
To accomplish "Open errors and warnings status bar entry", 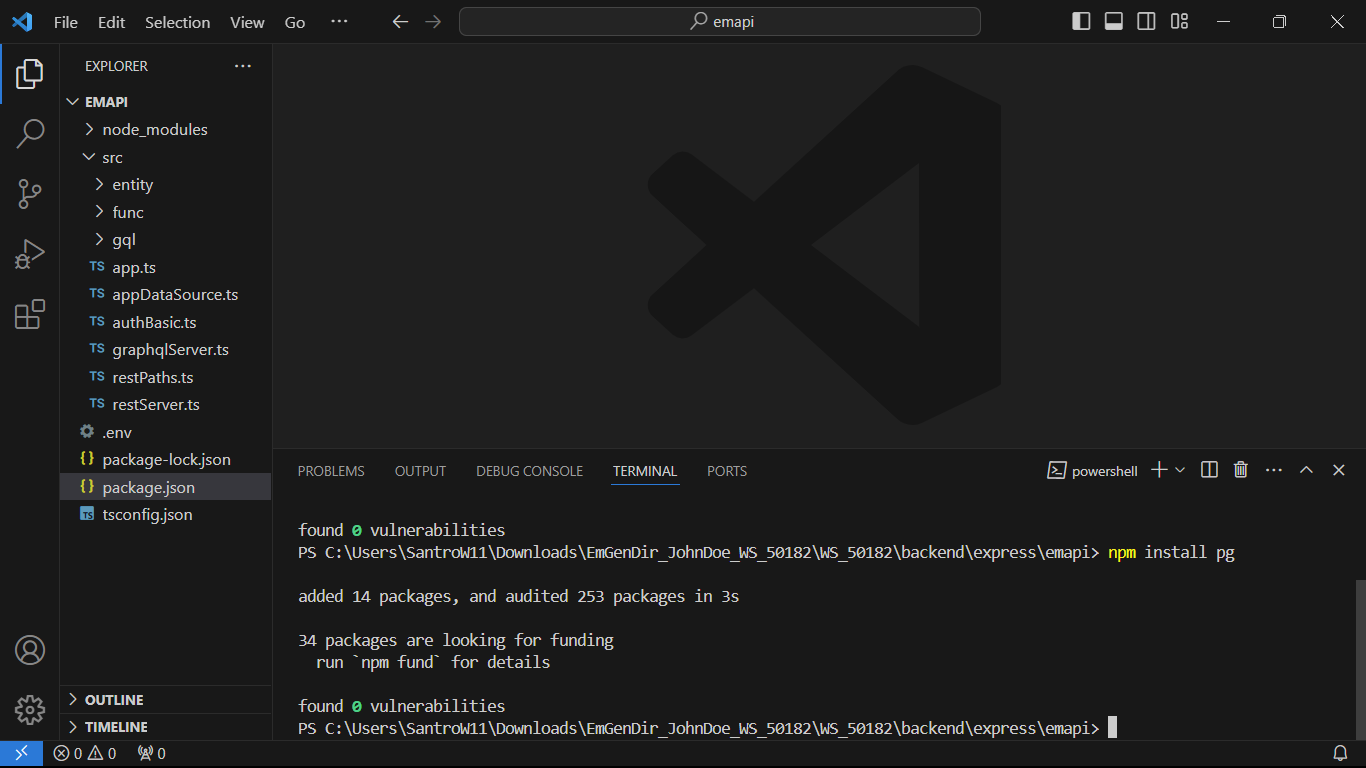I will tap(85, 754).
